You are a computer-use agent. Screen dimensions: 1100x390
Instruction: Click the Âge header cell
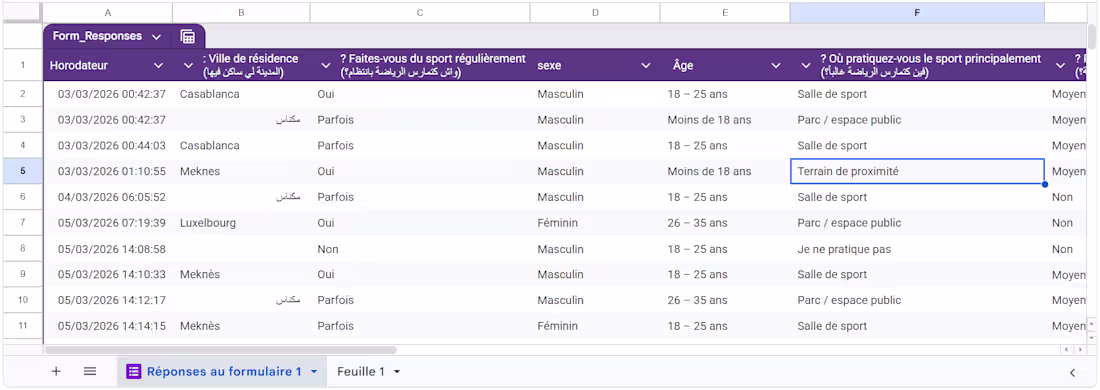[725, 65]
